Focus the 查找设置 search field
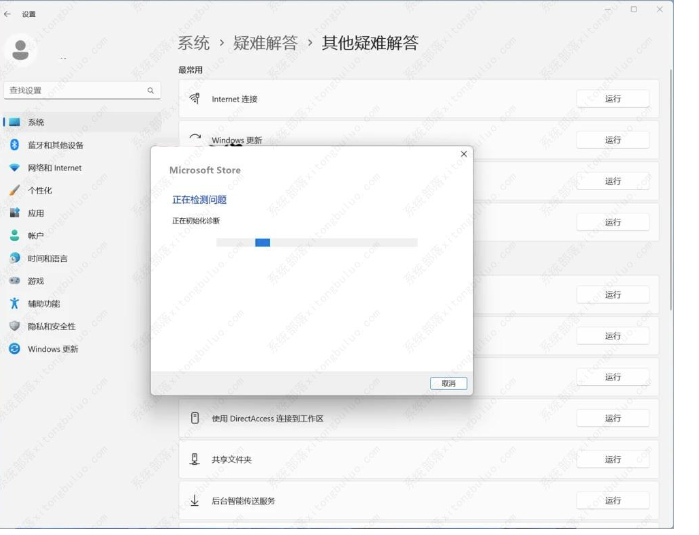 click(x=82, y=91)
